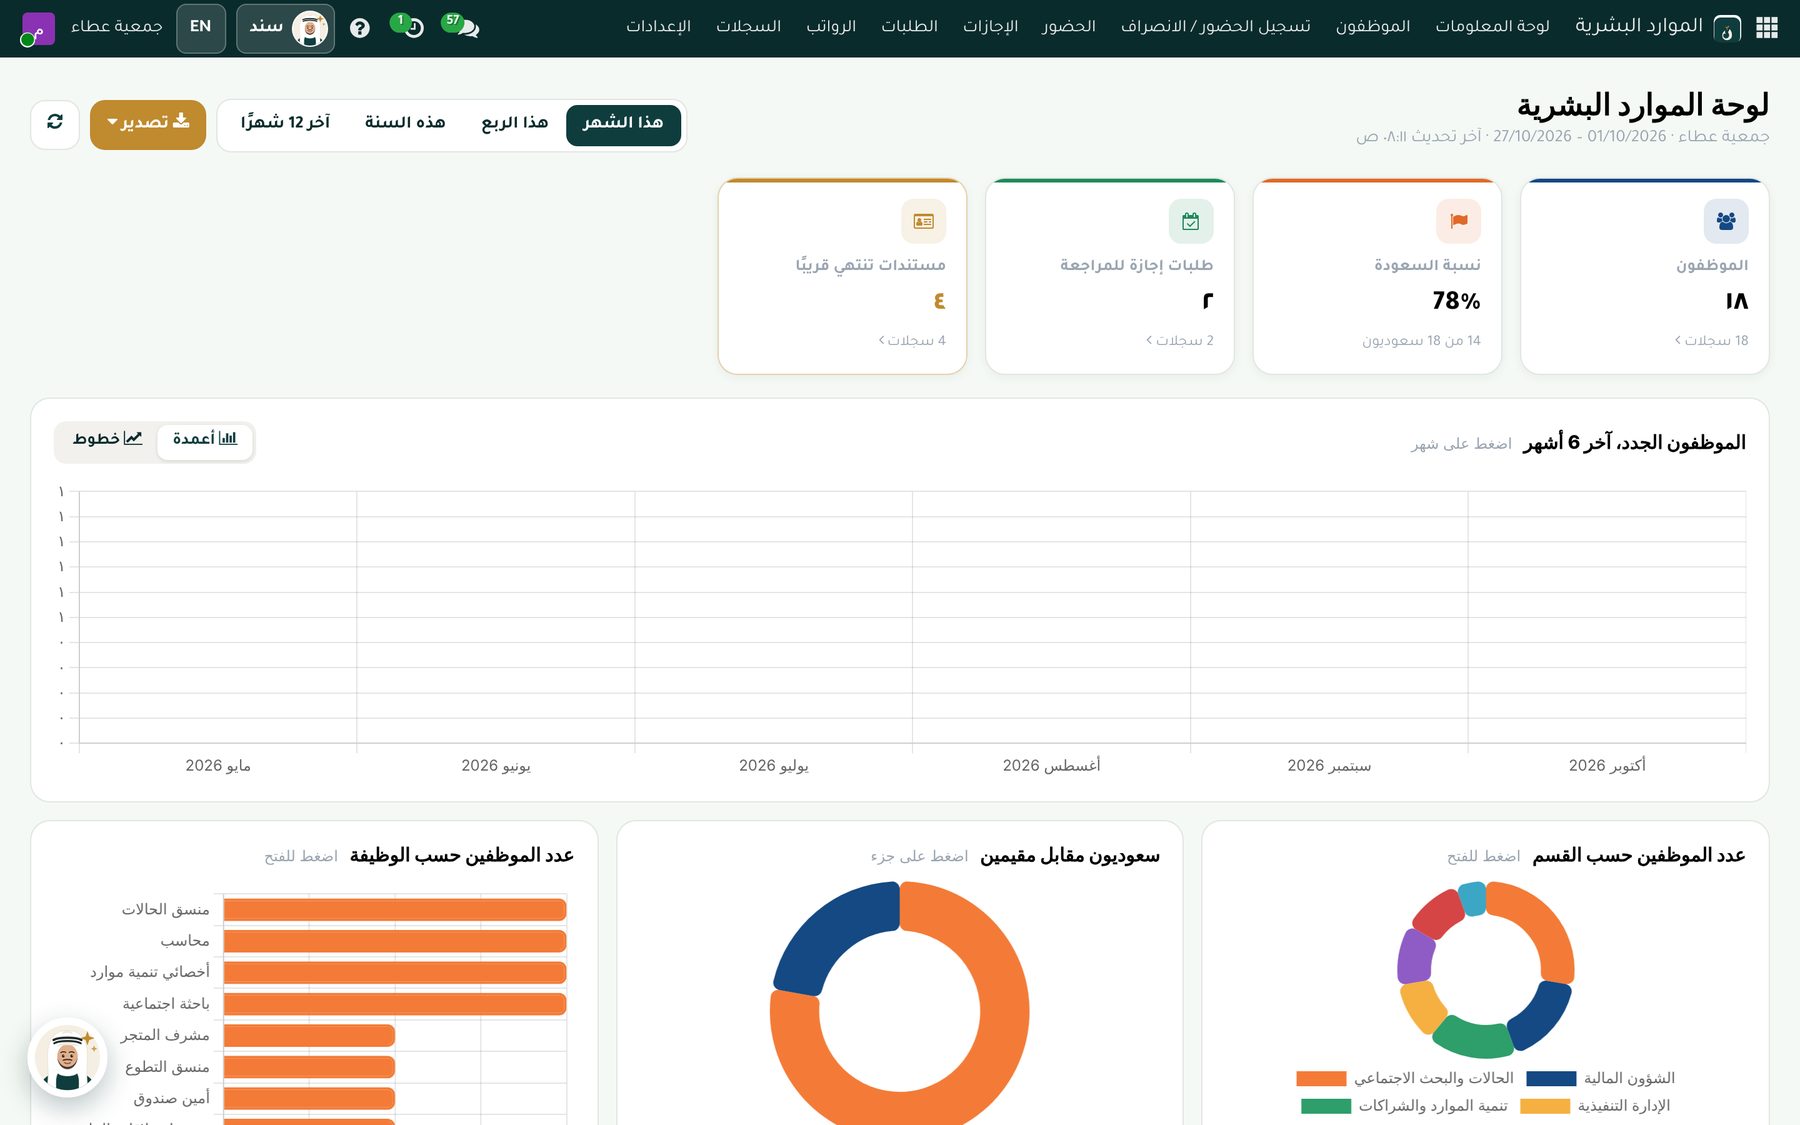The height and width of the screenshot is (1125, 1800).
Task: Click the HR module logo icon
Action: point(1727,28)
